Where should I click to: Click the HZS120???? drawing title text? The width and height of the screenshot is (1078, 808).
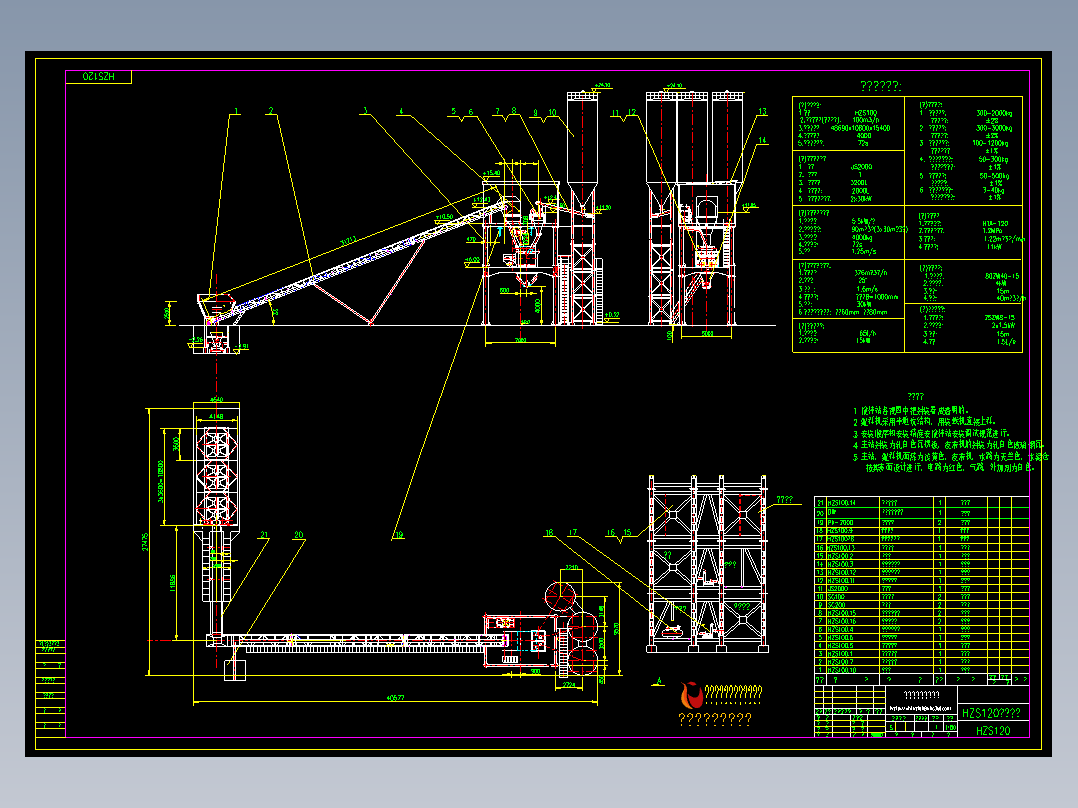(991, 713)
